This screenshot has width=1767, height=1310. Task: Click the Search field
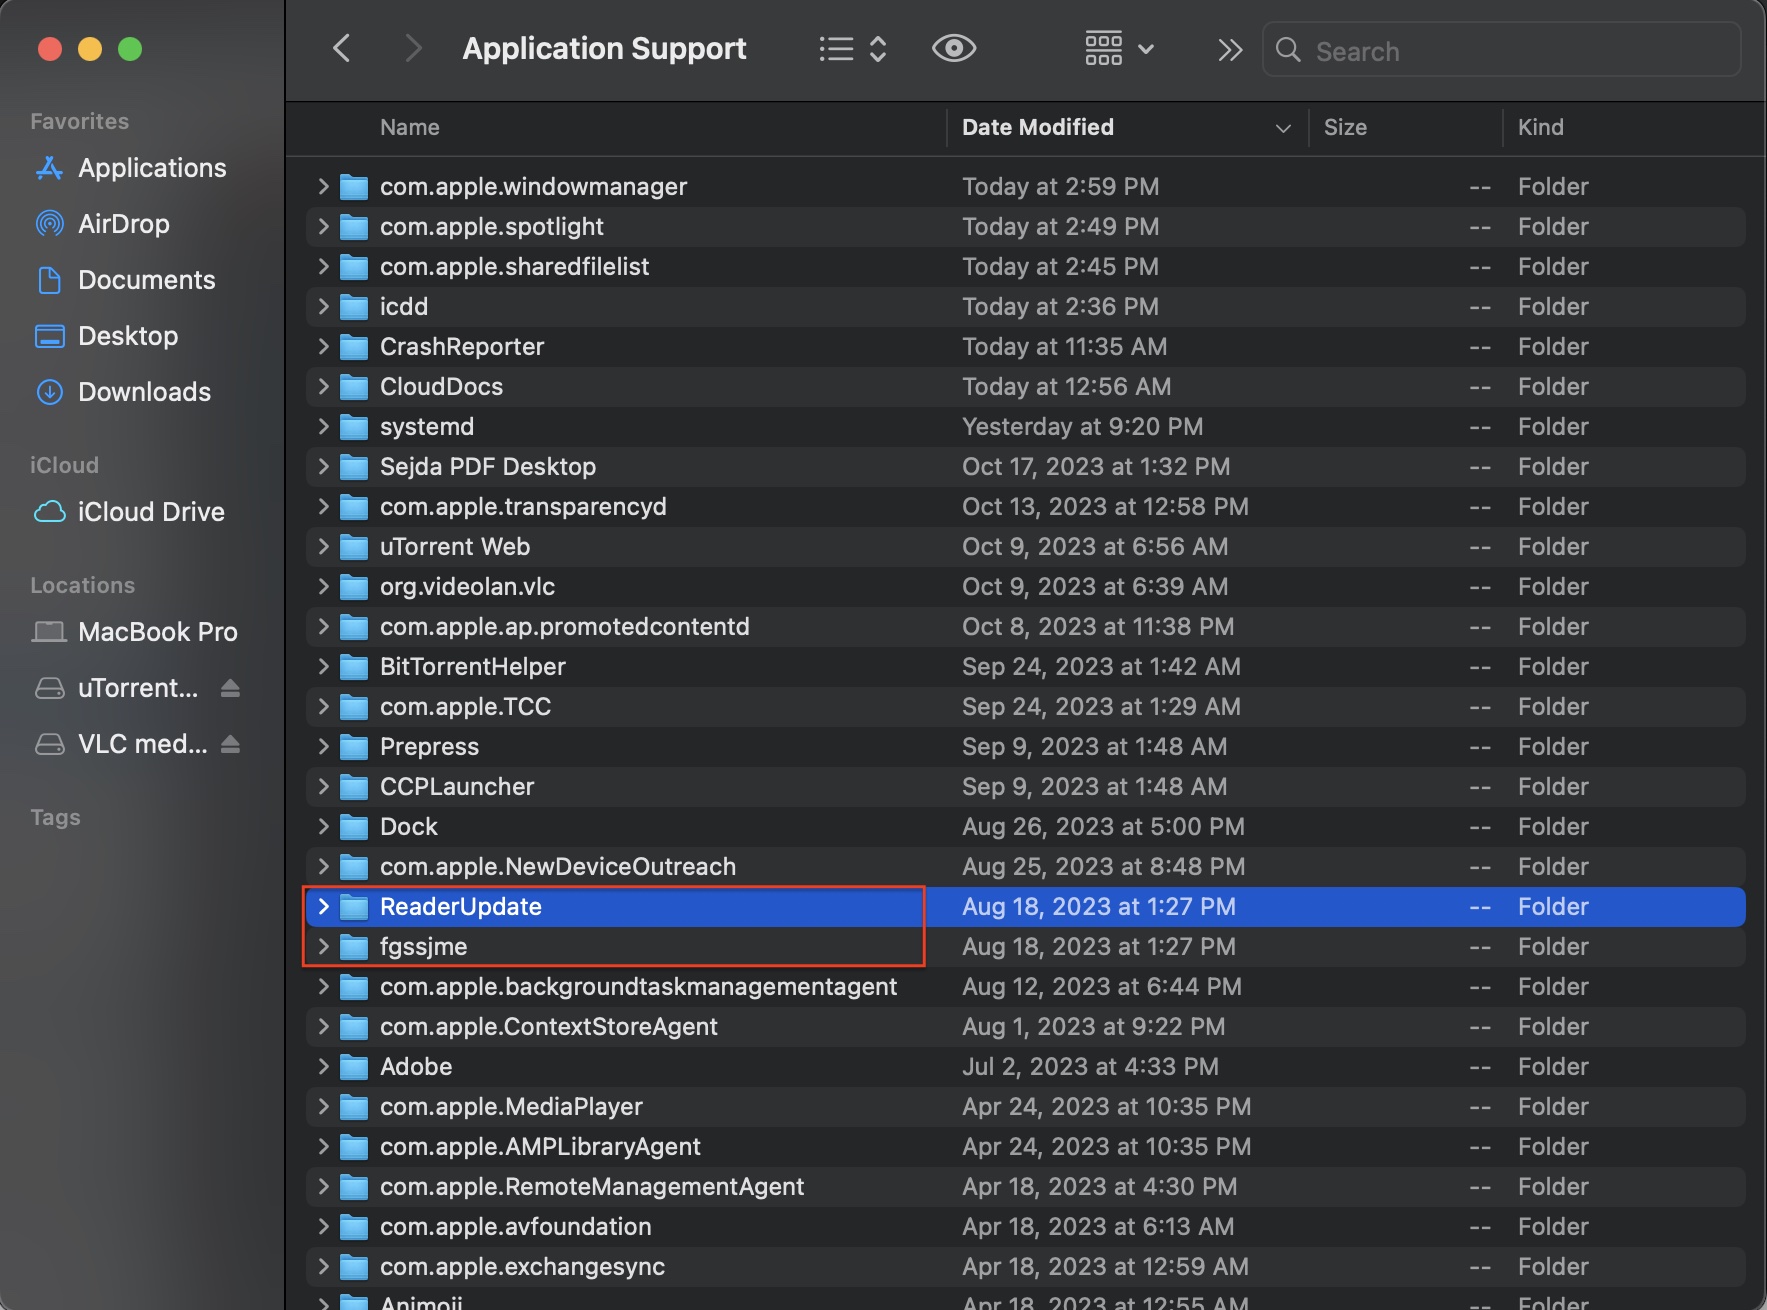coord(1500,51)
